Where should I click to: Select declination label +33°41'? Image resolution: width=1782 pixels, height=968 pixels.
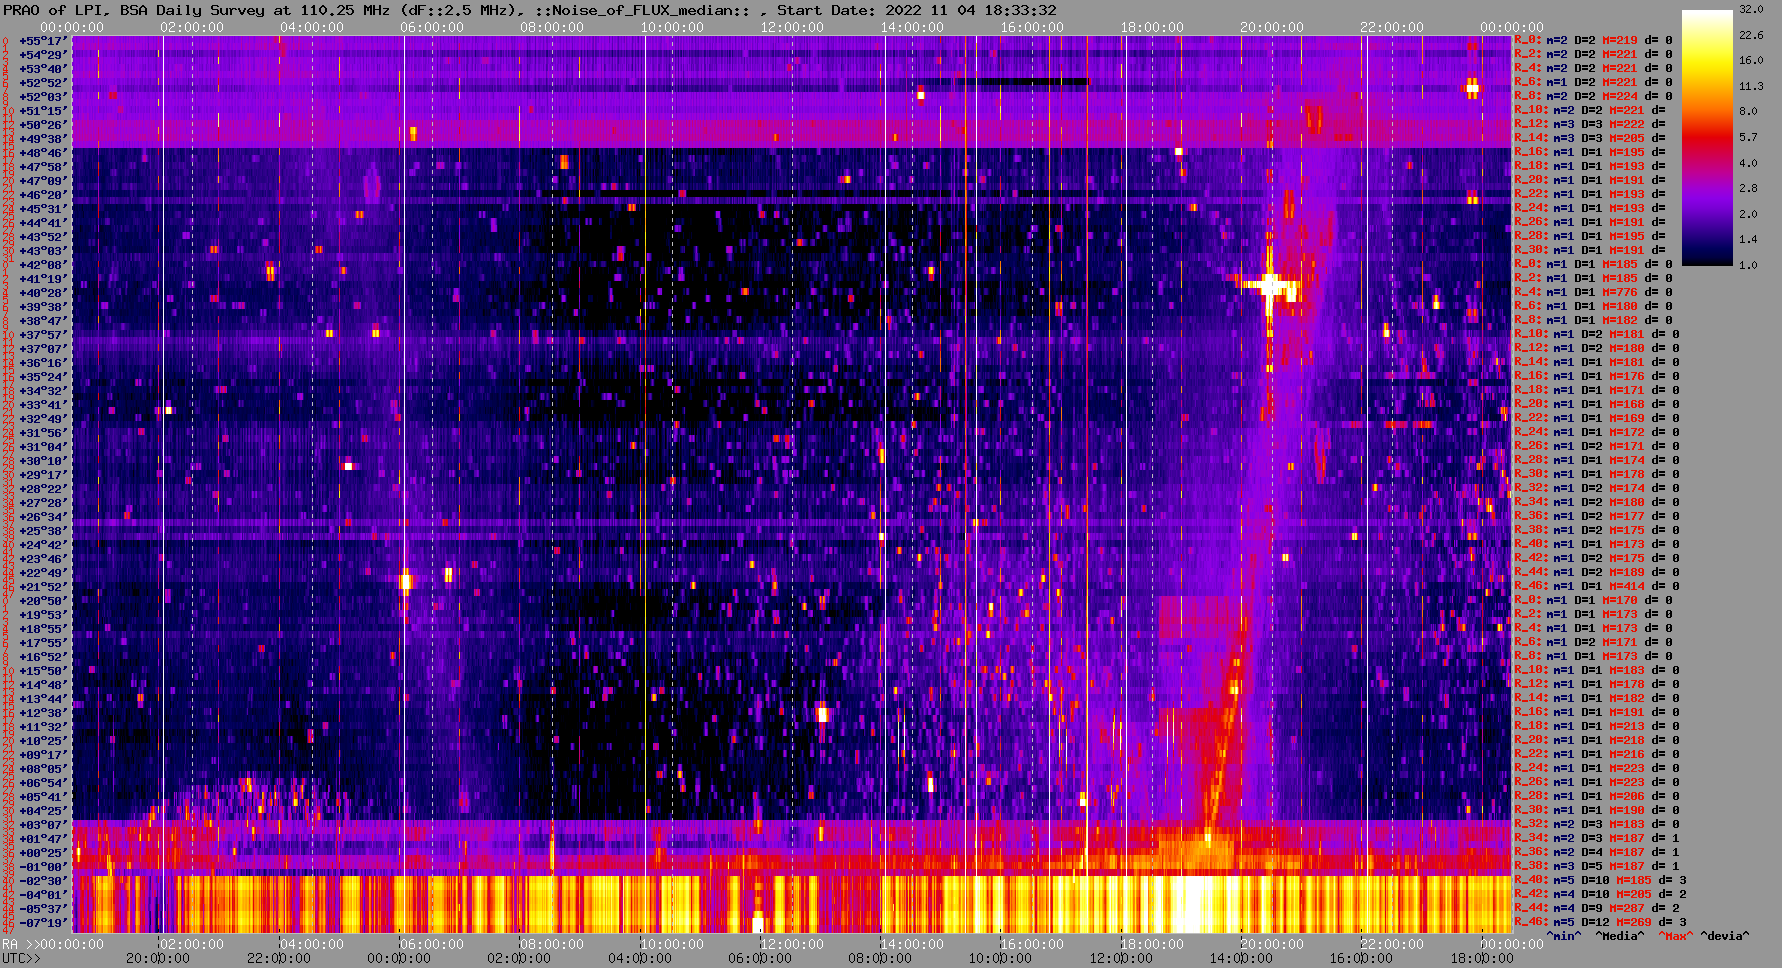pos(42,405)
